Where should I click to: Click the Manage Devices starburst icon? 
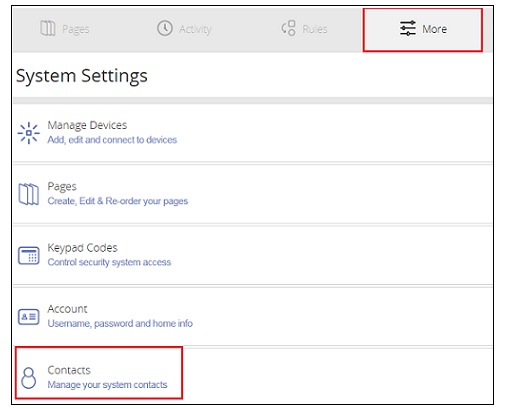click(x=29, y=133)
